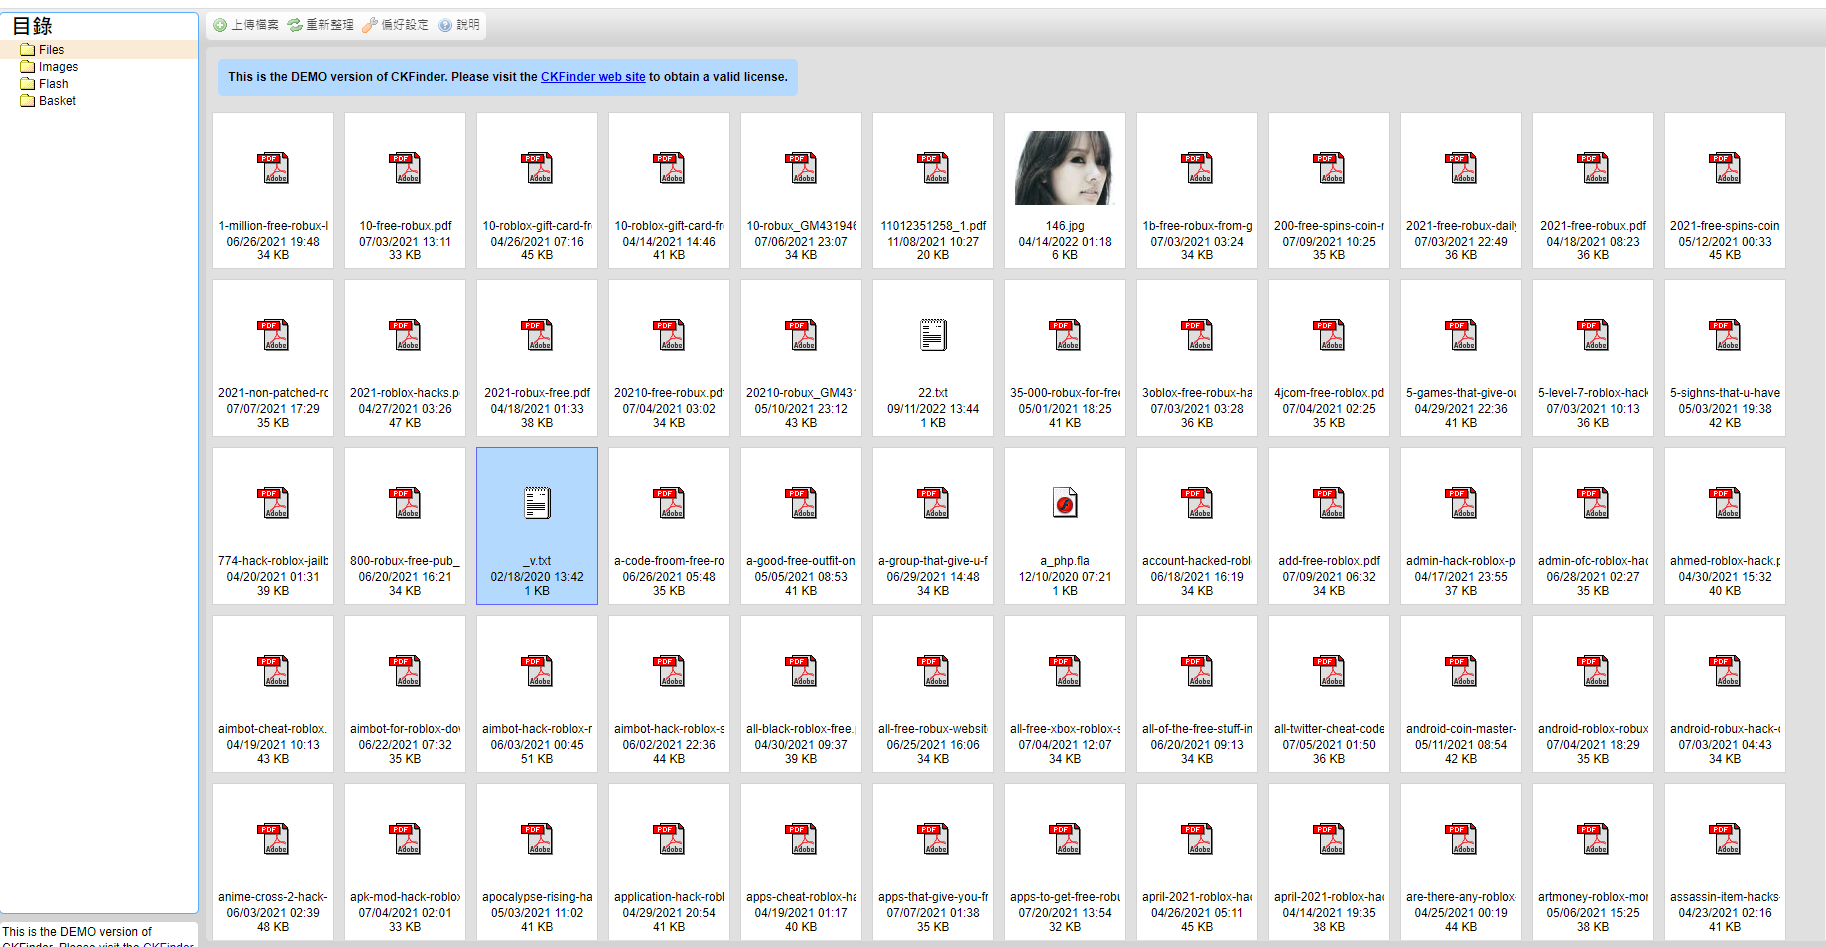Select PDF icon of account-hacked-robl file
The height and width of the screenshot is (947, 1826).
[x=1197, y=503]
